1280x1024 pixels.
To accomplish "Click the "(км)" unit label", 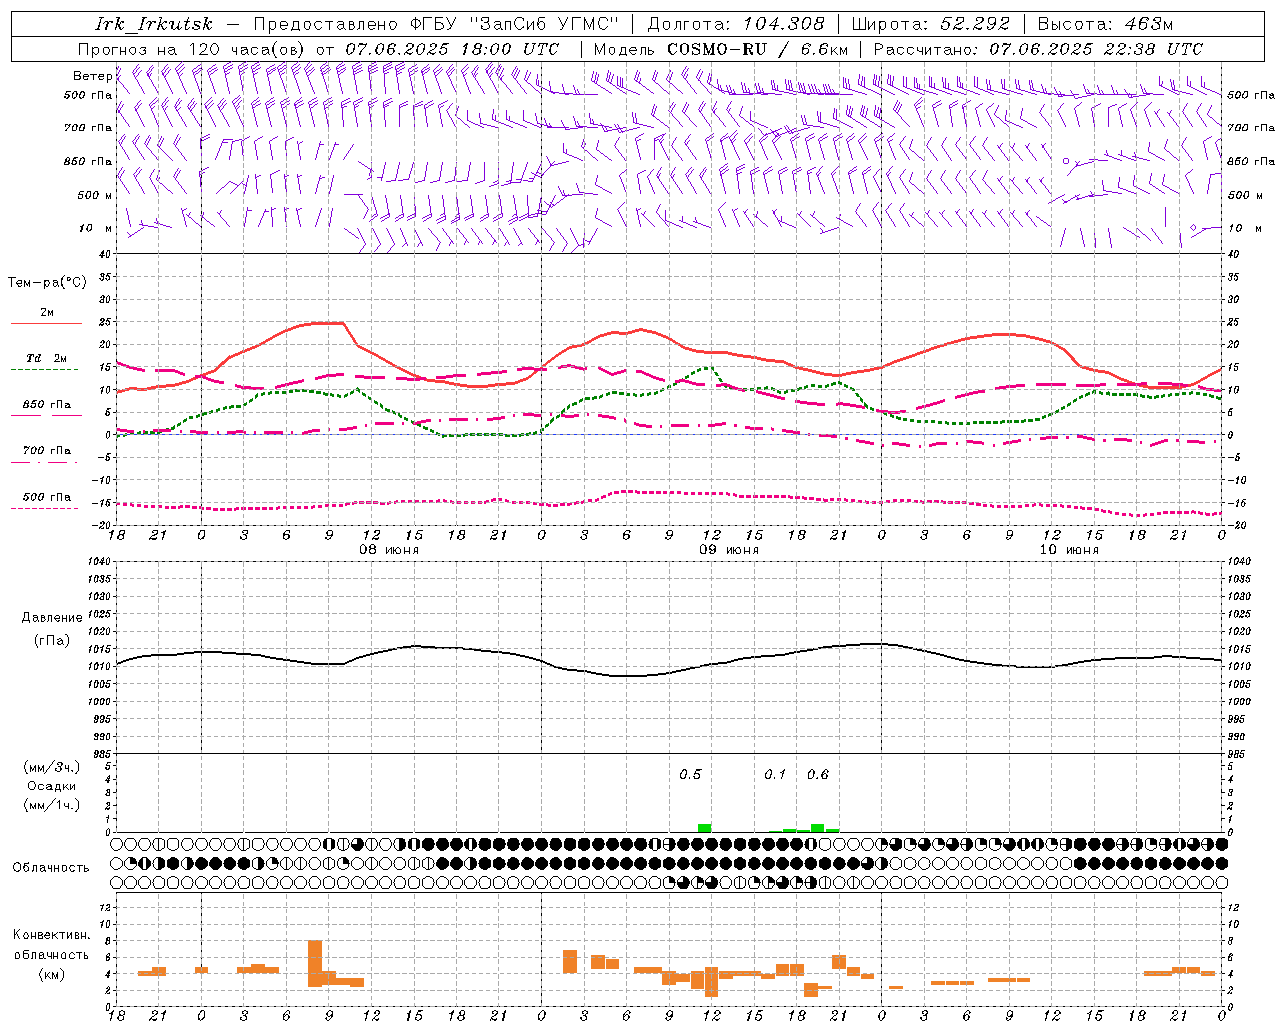I will point(51,974).
